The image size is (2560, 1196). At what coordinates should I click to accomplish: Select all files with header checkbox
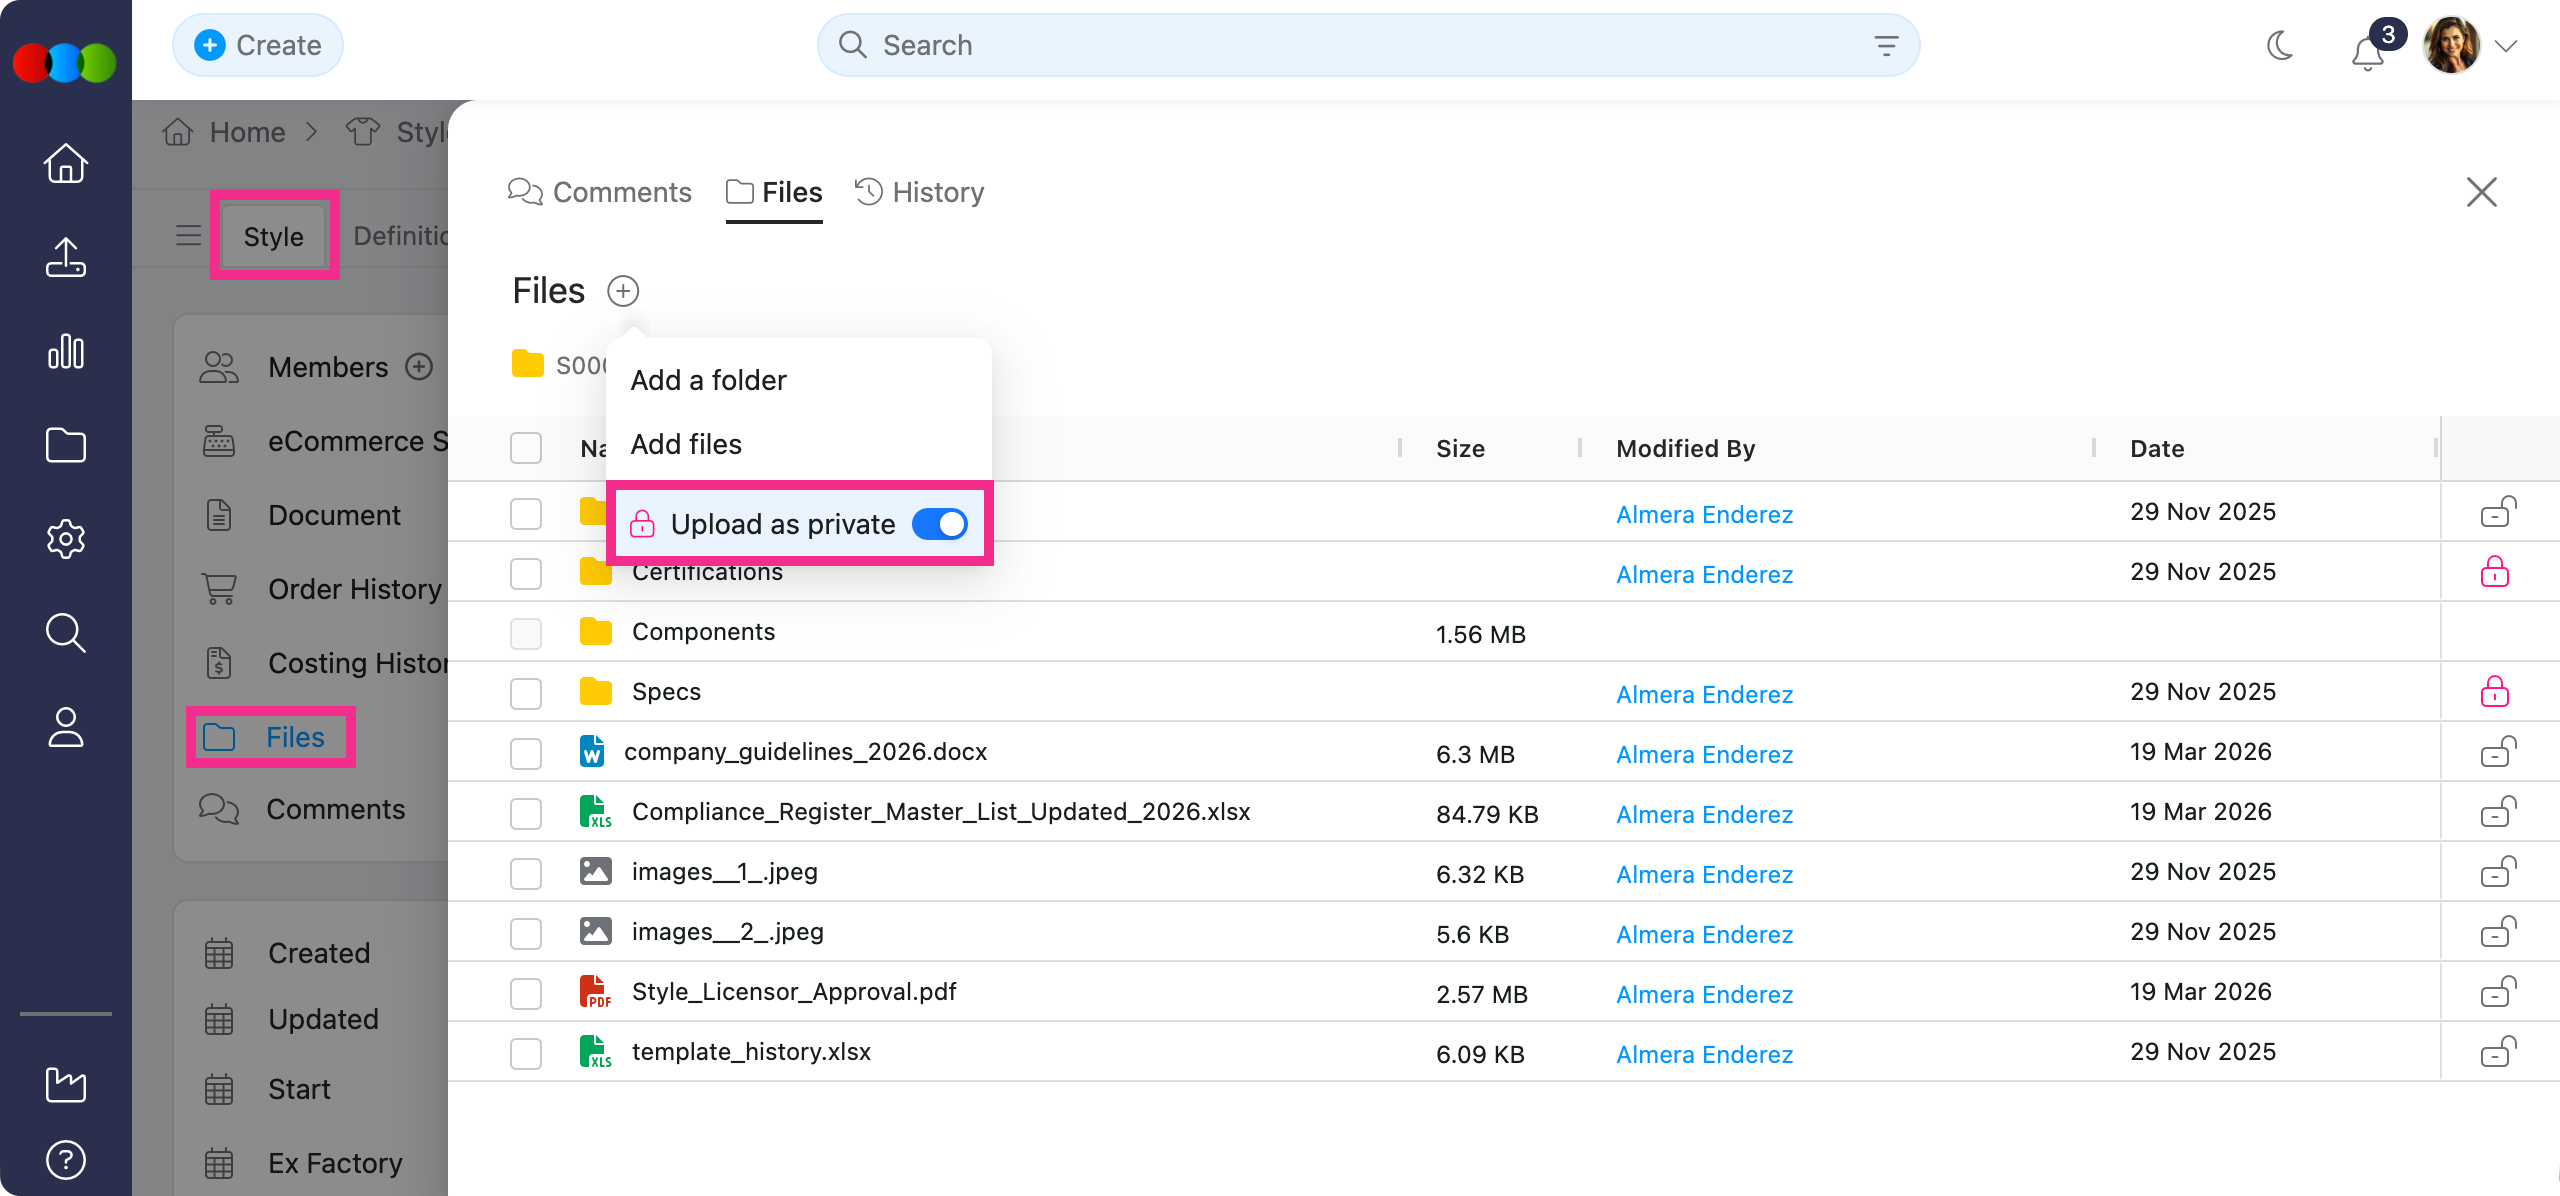(x=526, y=448)
